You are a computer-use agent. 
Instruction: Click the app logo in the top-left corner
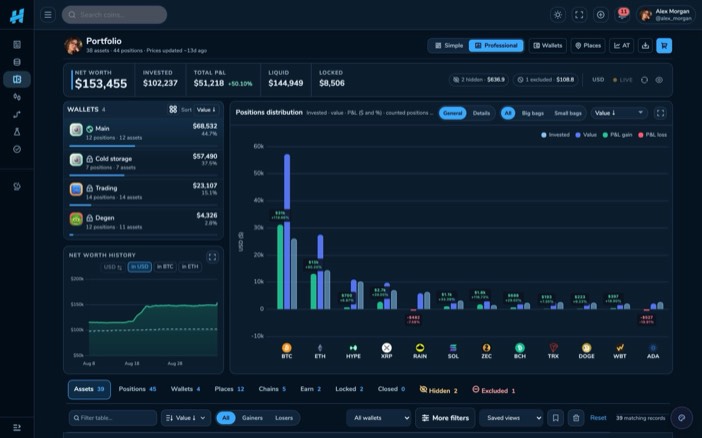coord(17,16)
